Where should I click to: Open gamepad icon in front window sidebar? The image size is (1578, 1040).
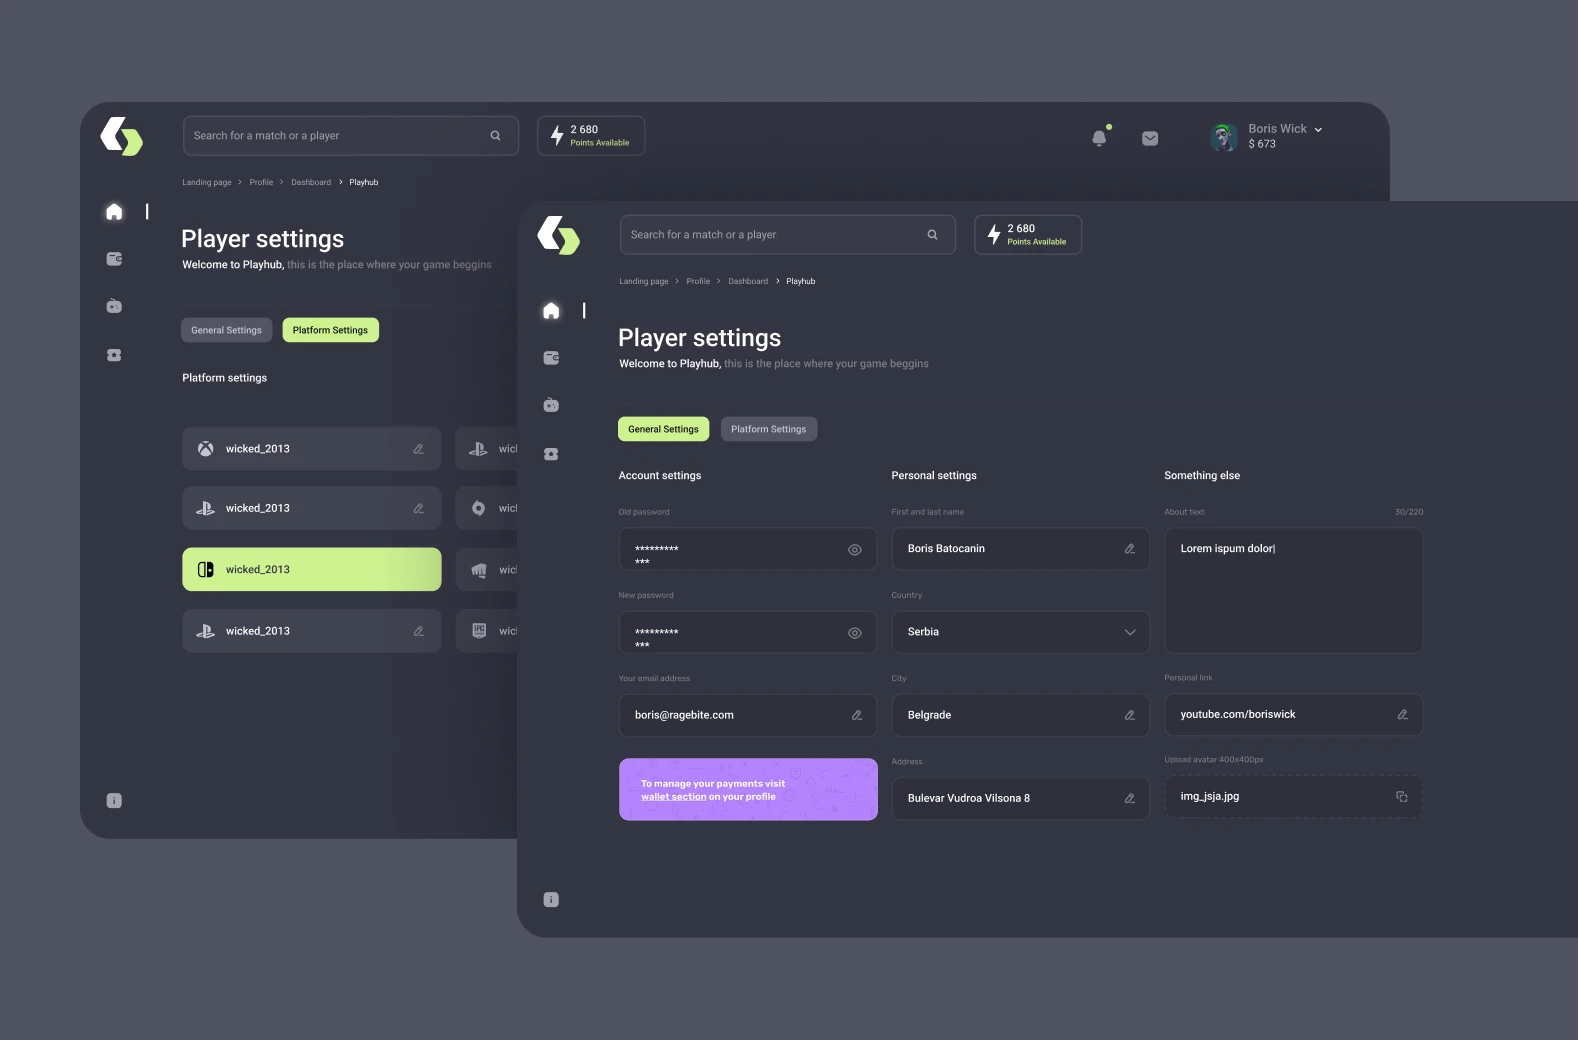(551, 405)
